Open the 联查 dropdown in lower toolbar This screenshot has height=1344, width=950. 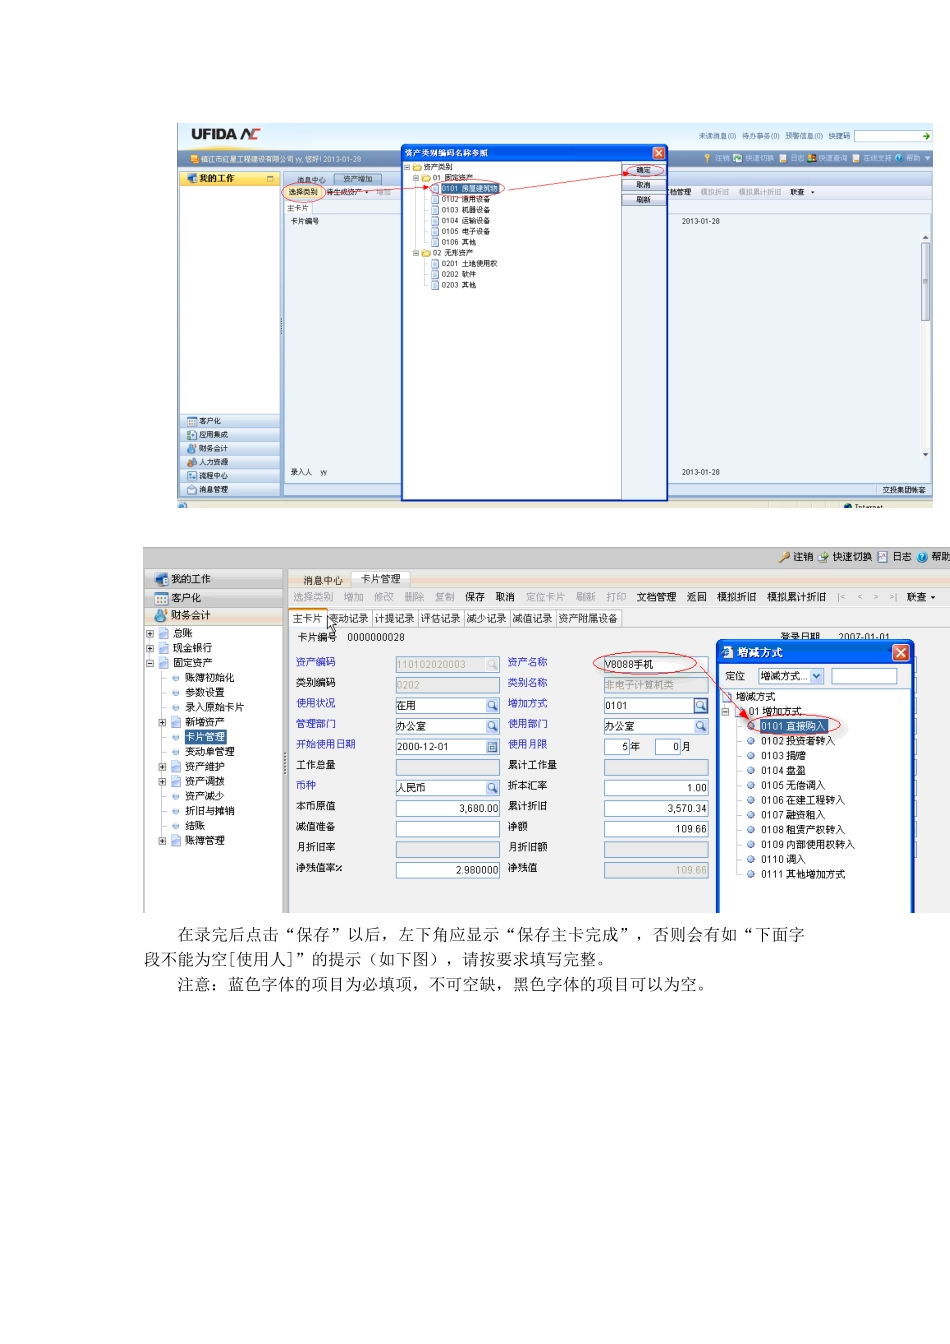(921, 597)
